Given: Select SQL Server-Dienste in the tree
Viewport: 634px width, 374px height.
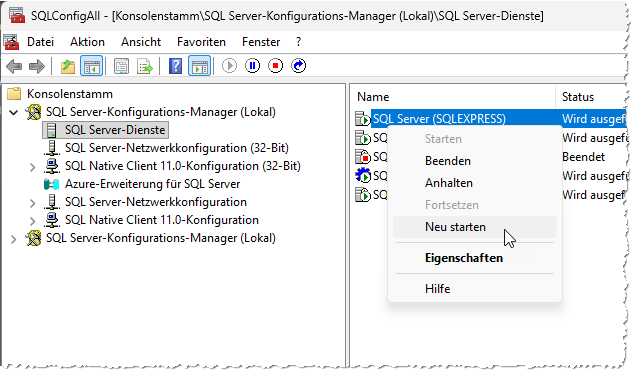Looking at the screenshot, I should (115, 130).
